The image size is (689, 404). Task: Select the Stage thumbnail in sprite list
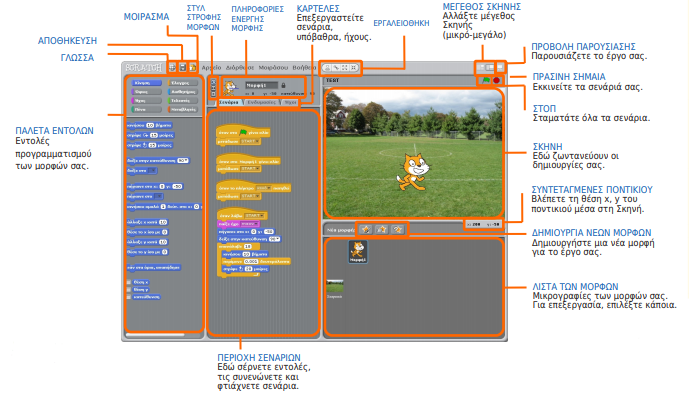(x=335, y=289)
